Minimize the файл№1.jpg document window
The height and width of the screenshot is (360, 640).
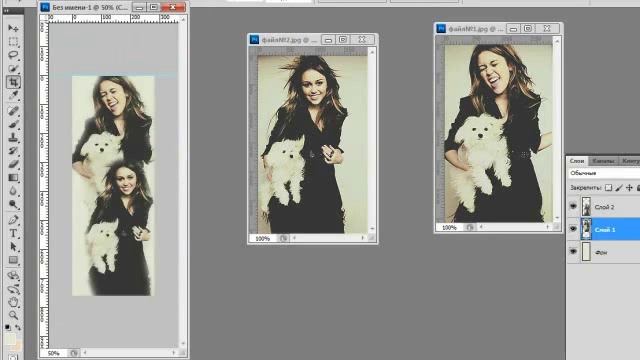(513, 29)
